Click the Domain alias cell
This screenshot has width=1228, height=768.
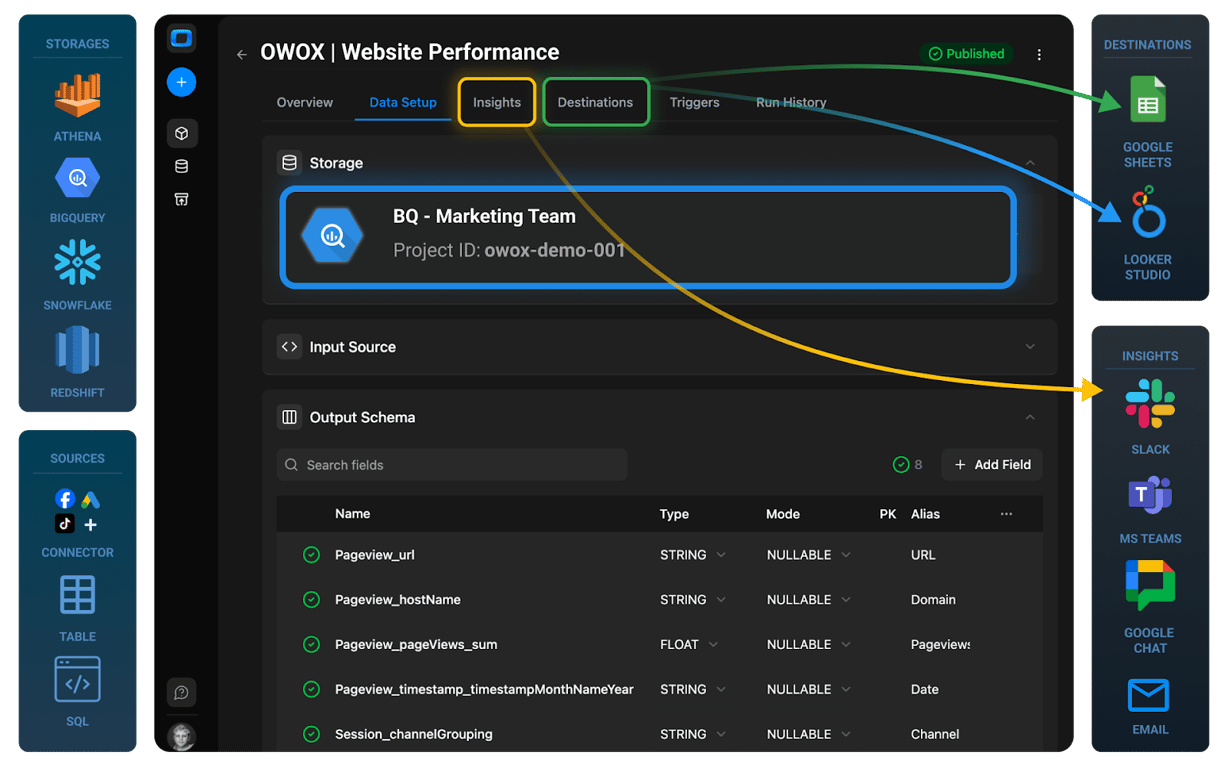click(933, 600)
